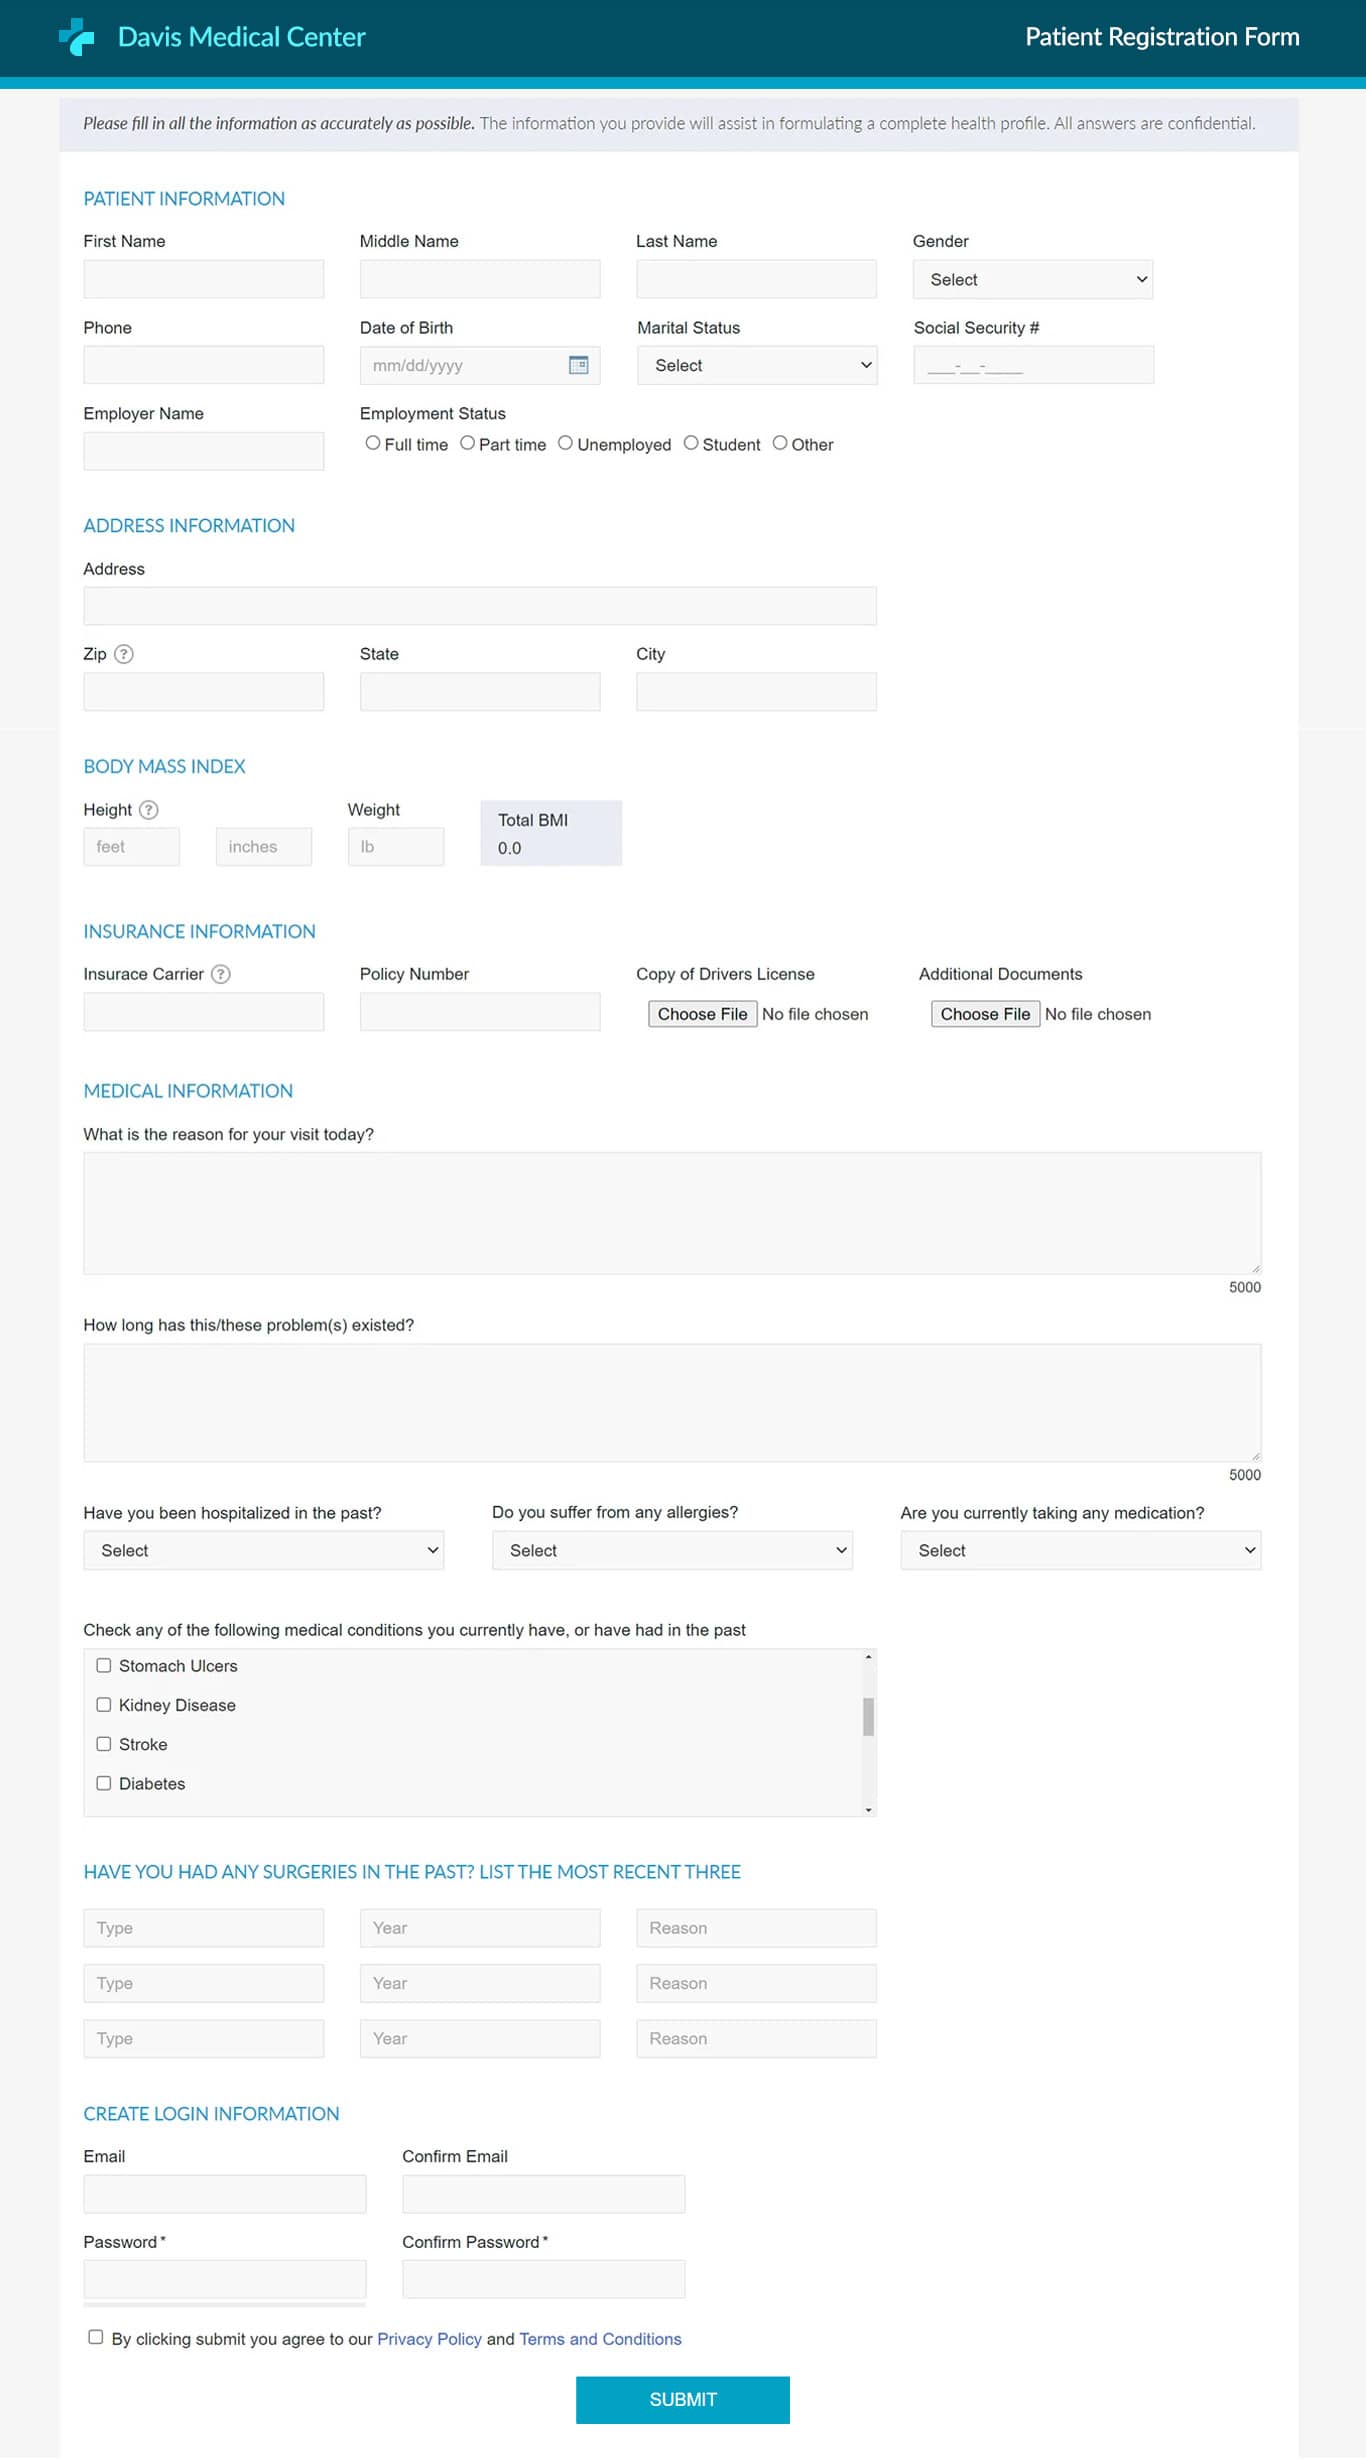Click the conditions list scroll down arrow
This screenshot has width=1366, height=2460.
coord(868,1809)
